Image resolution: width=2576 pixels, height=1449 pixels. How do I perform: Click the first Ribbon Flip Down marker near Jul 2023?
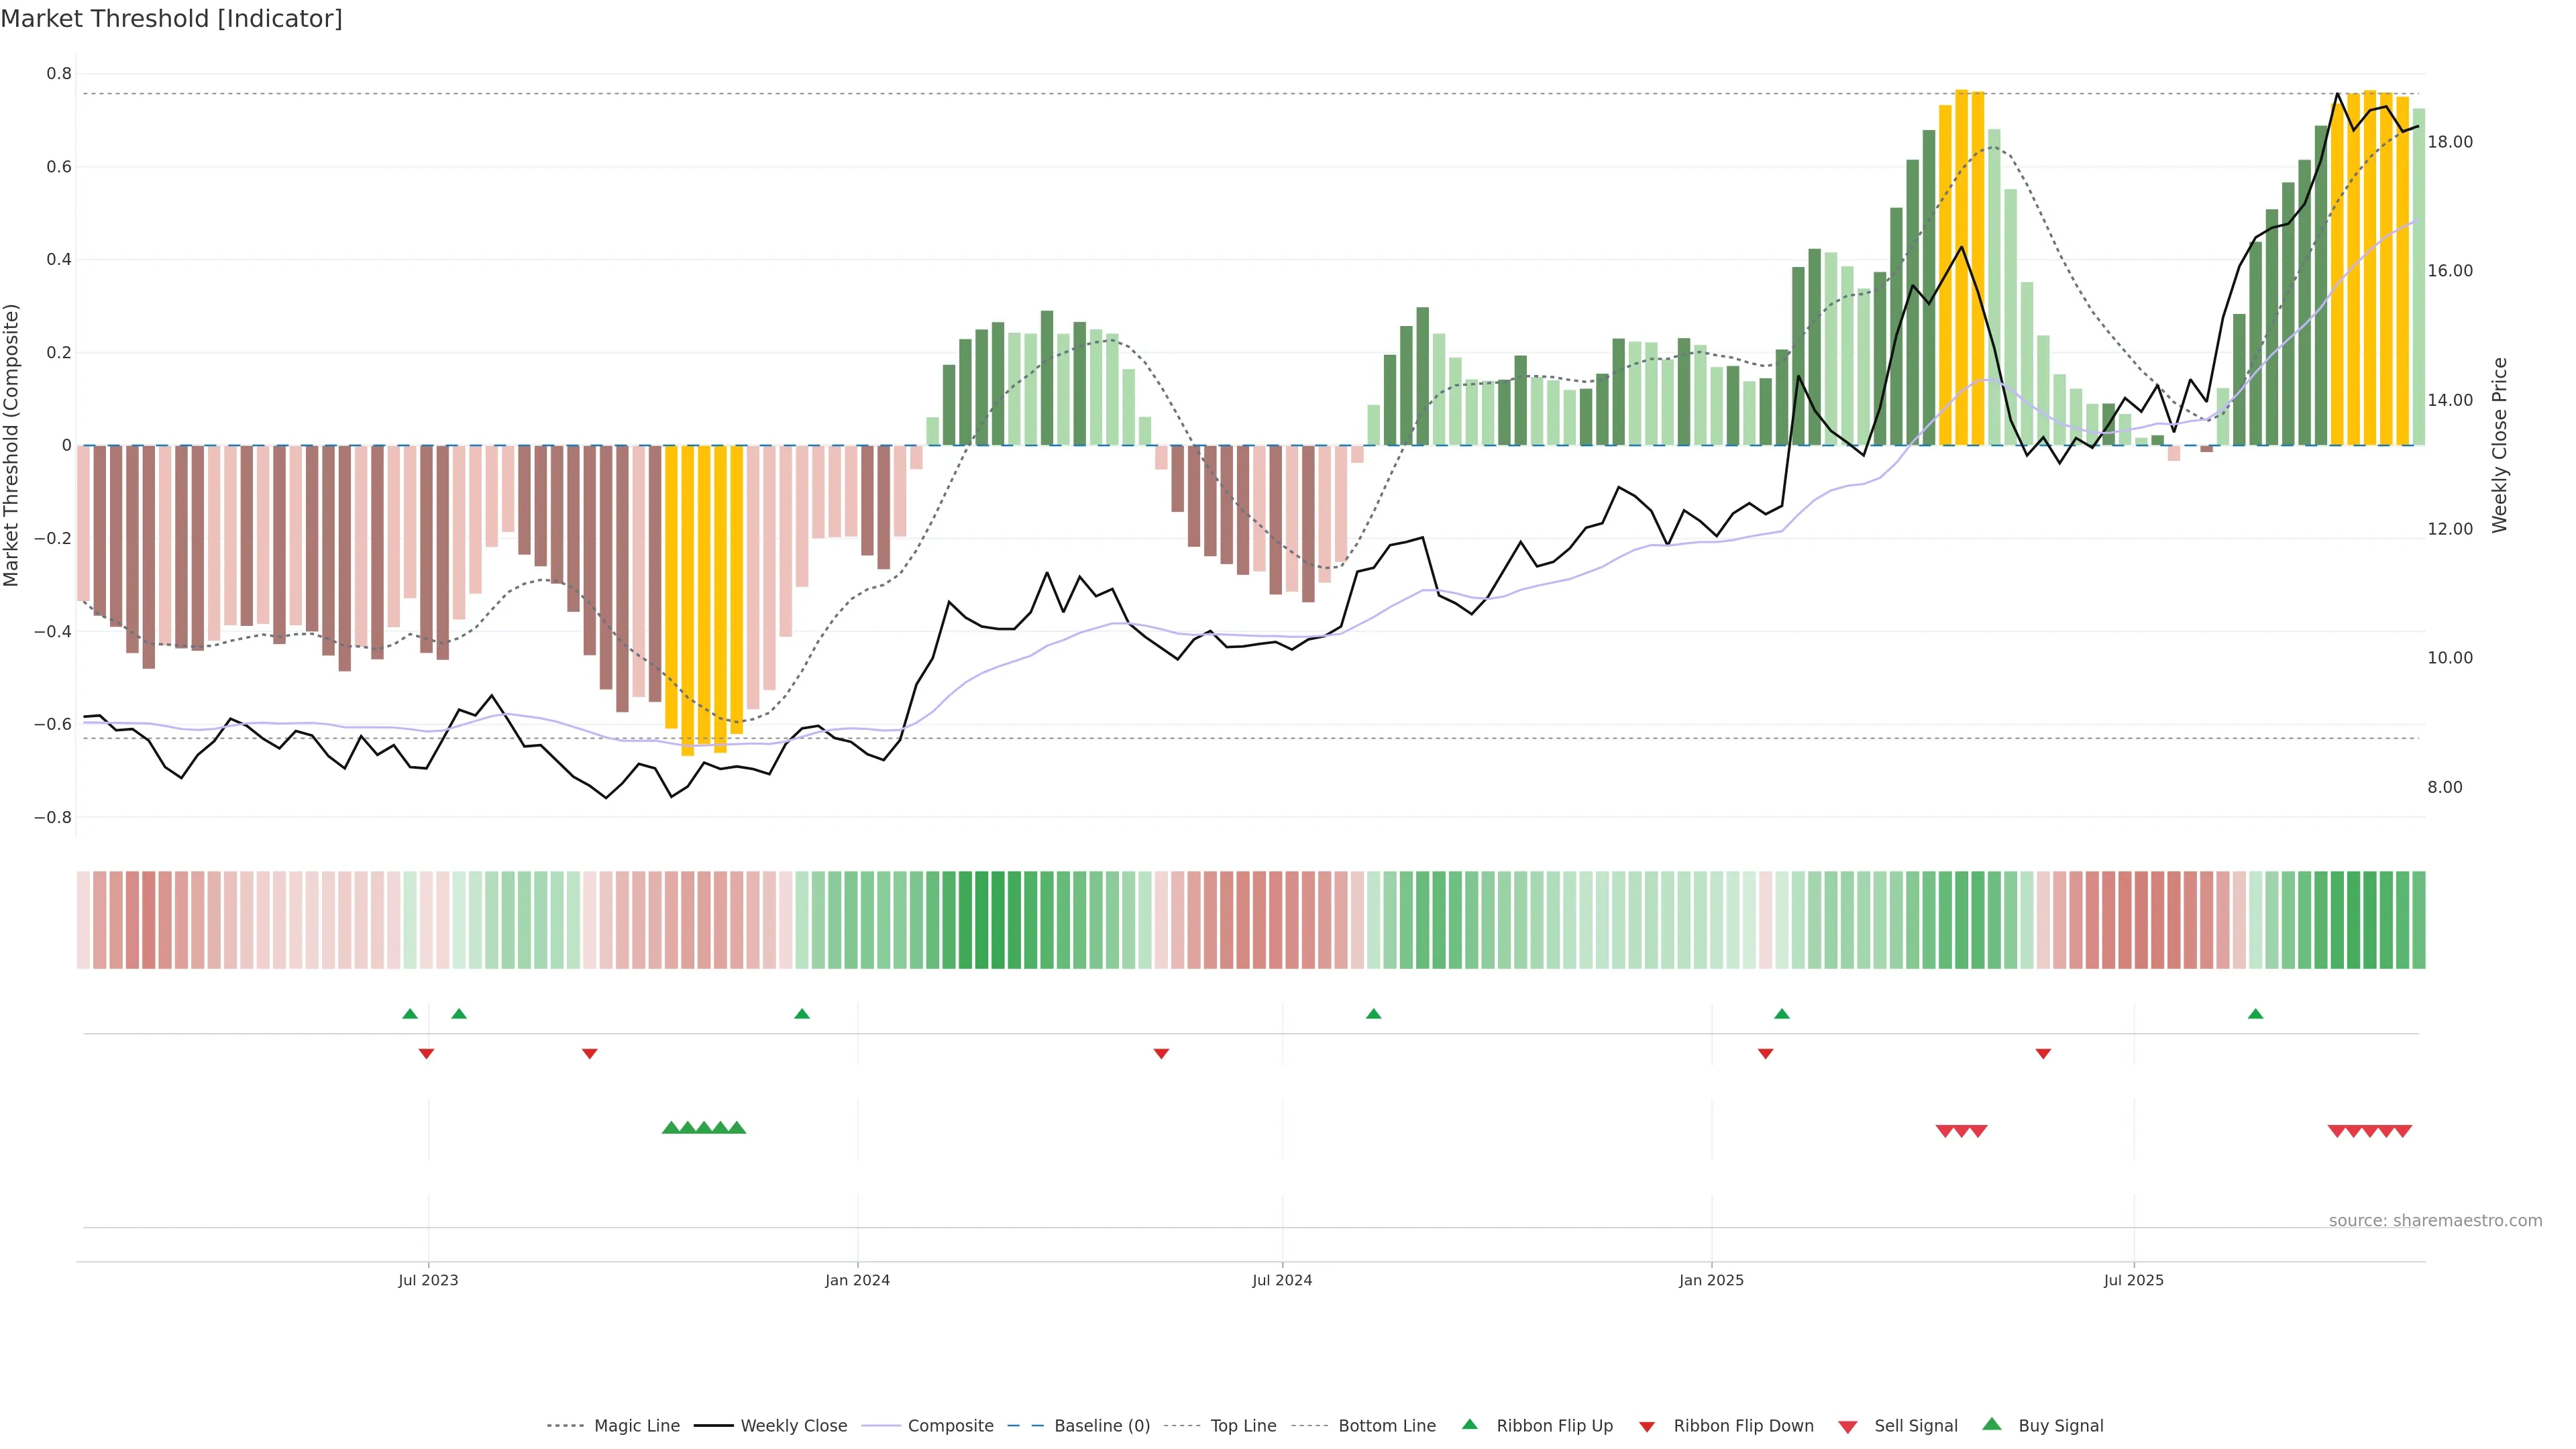tap(426, 1053)
